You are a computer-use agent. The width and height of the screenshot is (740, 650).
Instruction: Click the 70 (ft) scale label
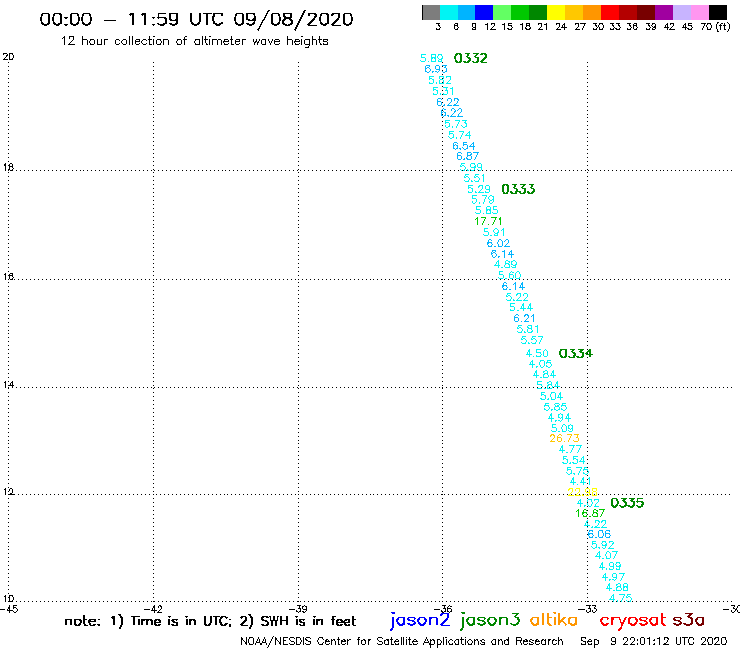pyautogui.click(x=715, y=27)
